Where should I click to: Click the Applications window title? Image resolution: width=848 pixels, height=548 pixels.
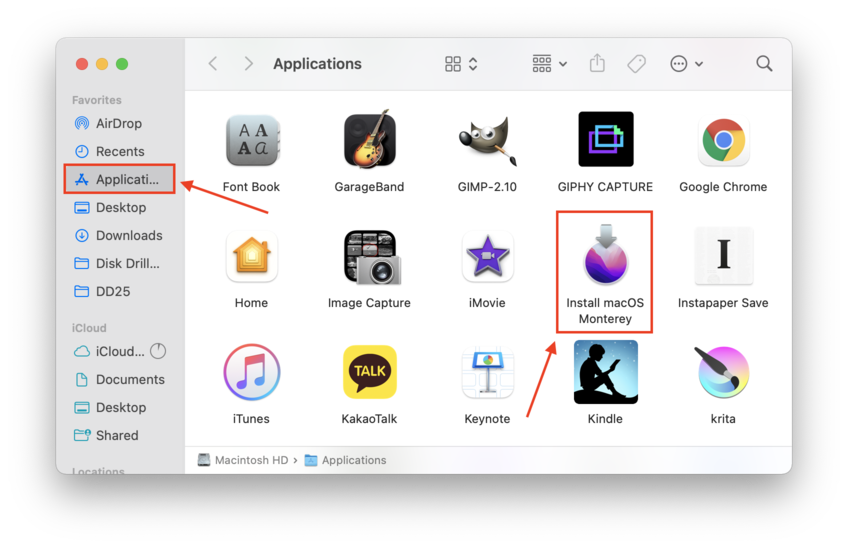[x=317, y=64]
